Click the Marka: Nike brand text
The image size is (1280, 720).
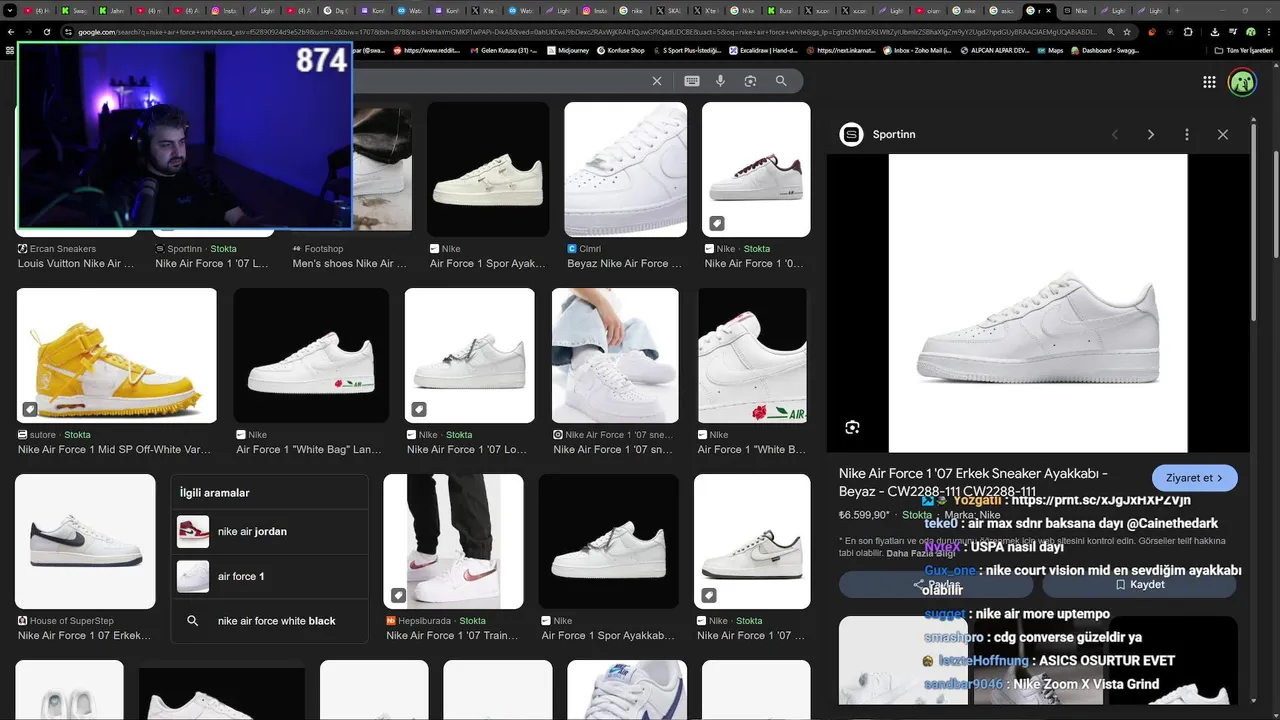click(x=972, y=515)
